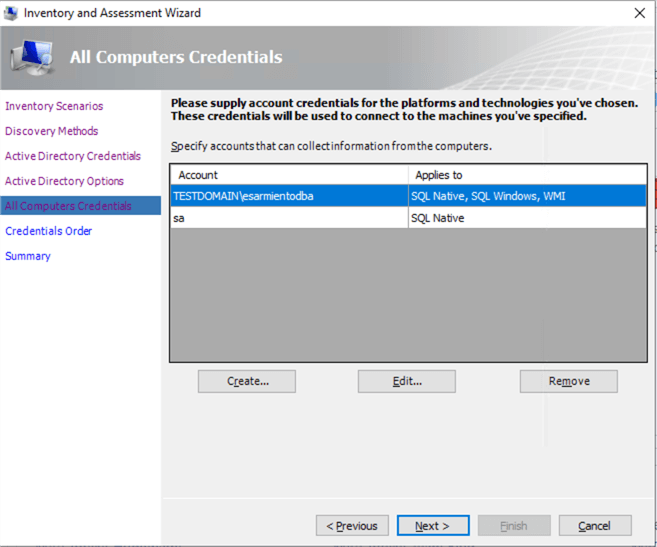The image size is (657, 547).
Task: Click the SQL Native, SQL Windows, WMI cell
Action: coord(527,196)
